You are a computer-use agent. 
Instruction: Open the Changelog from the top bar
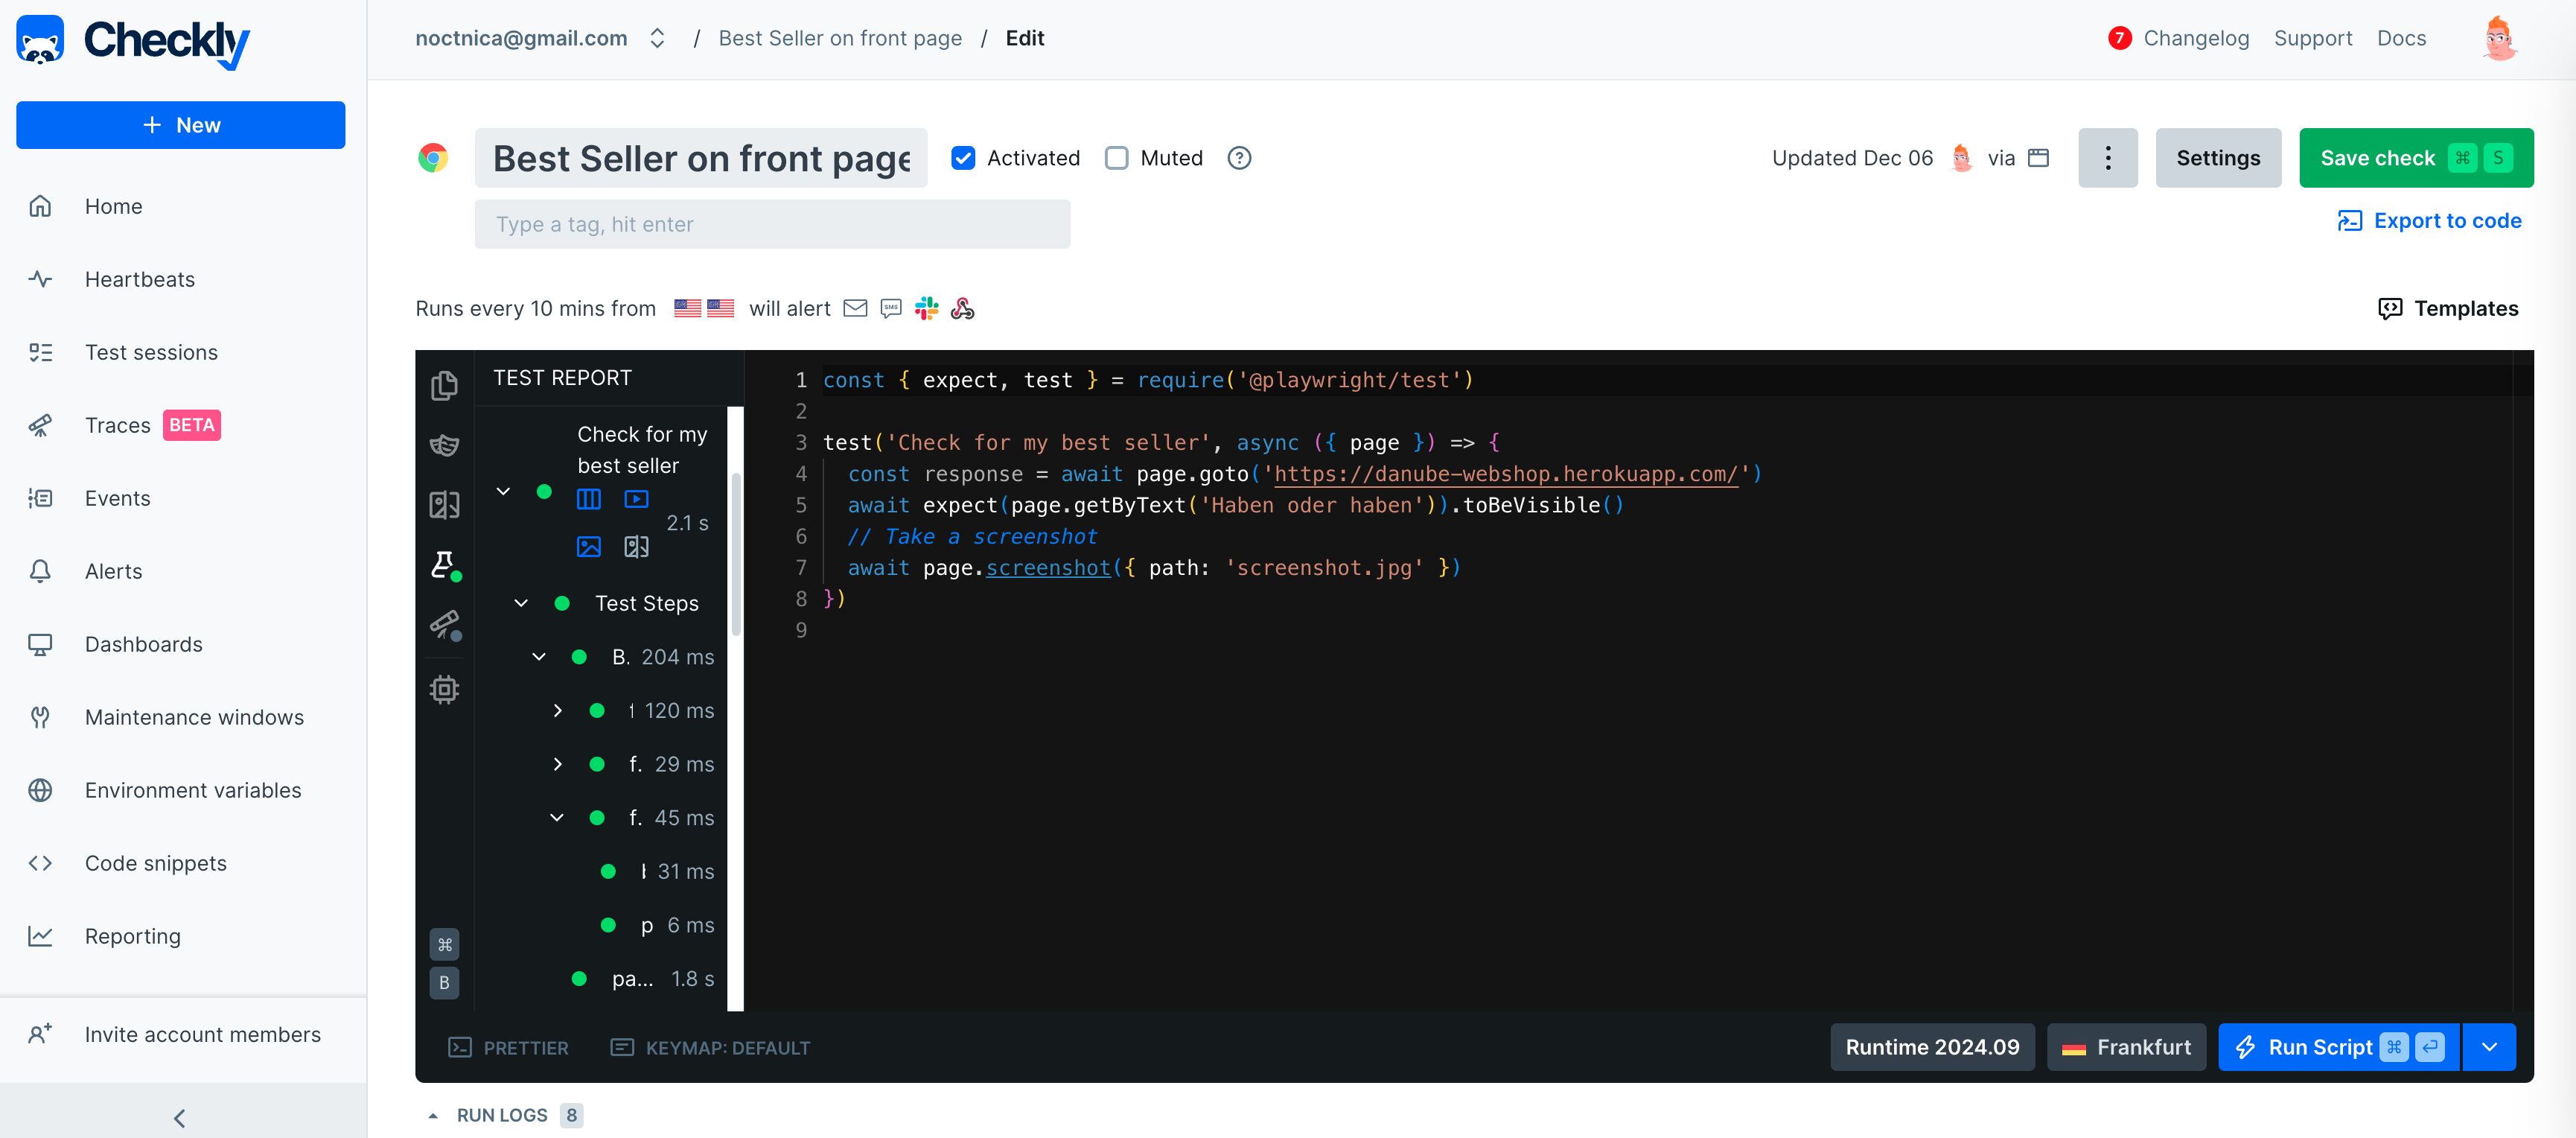(2196, 38)
